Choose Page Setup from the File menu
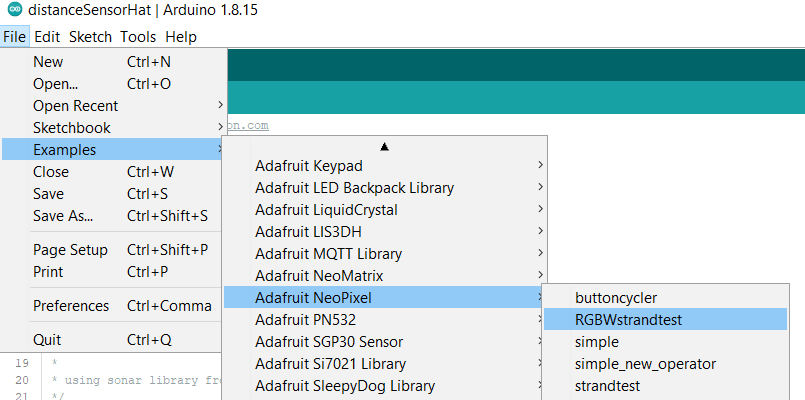The image size is (805, 400). (x=112, y=250)
